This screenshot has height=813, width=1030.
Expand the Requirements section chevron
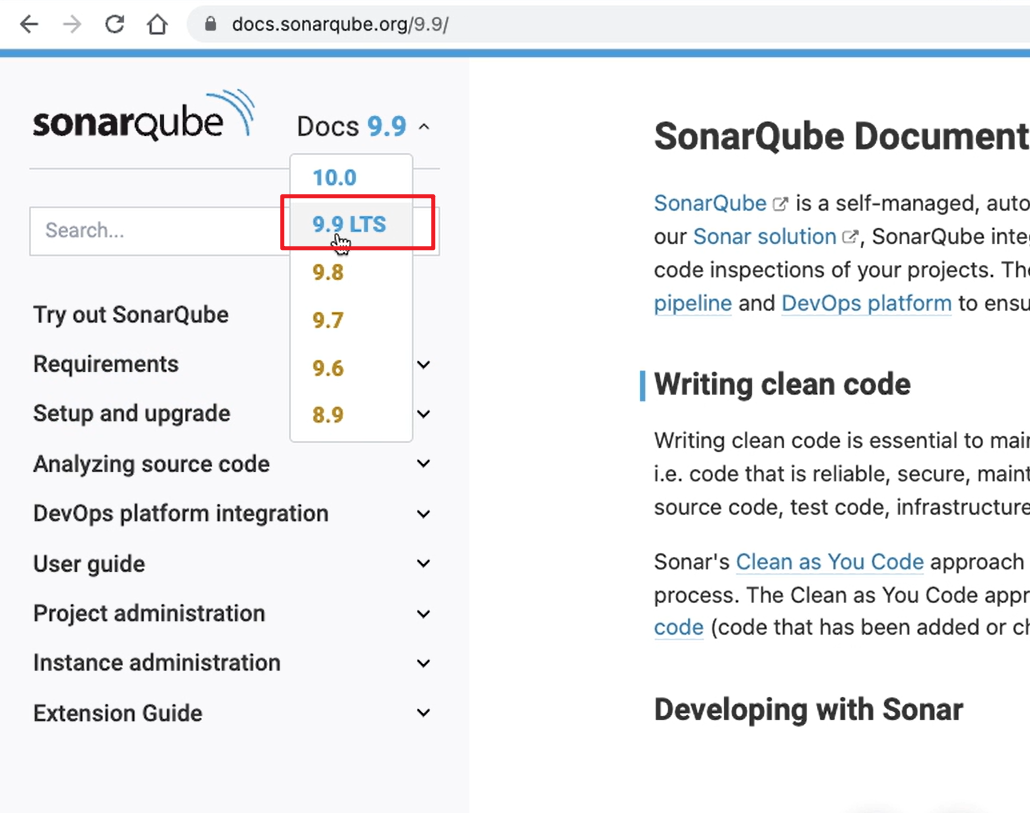click(x=424, y=364)
